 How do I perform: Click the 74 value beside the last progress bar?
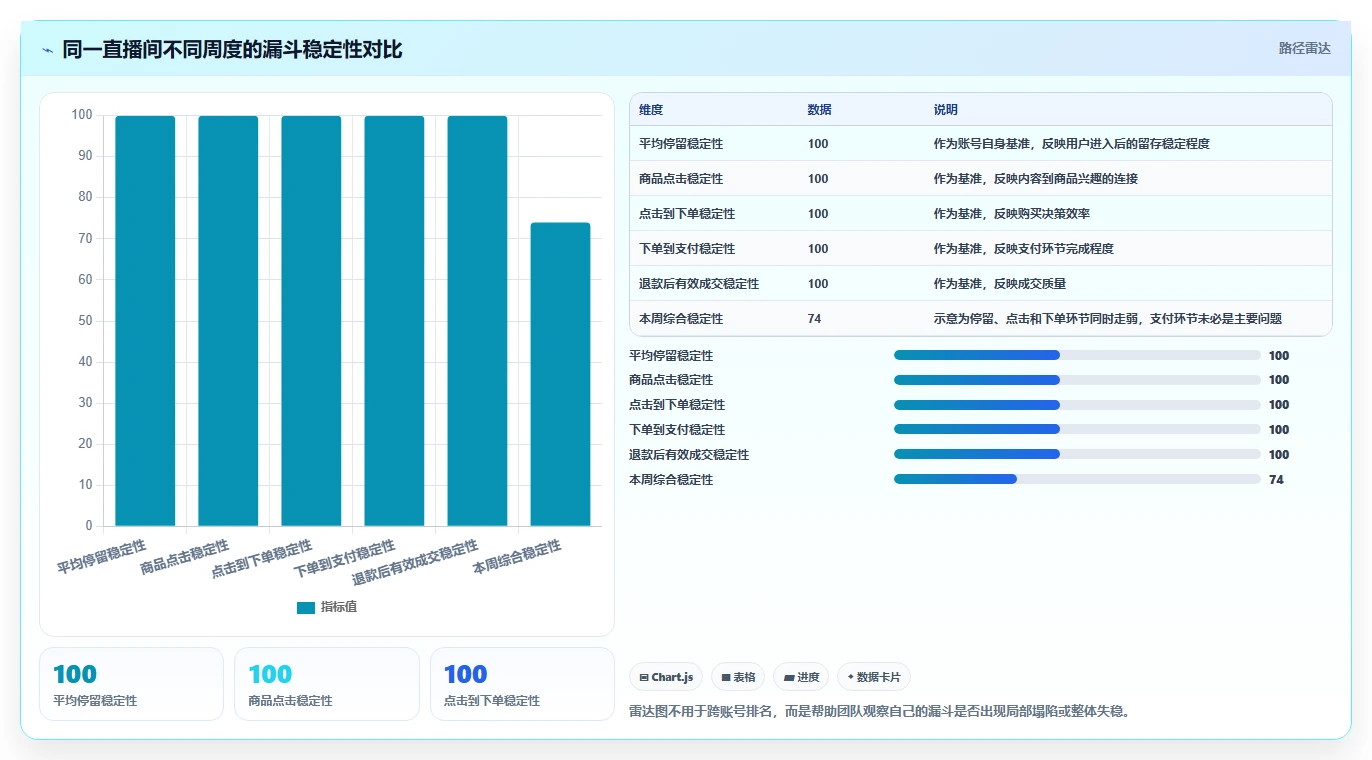point(1276,480)
